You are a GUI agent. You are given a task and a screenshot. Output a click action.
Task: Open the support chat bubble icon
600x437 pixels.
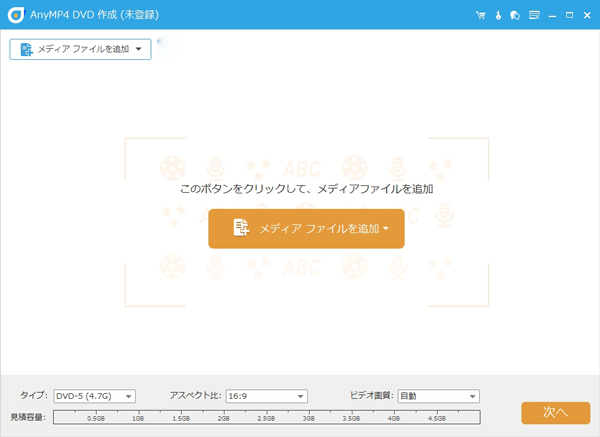(x=515, y=15)
